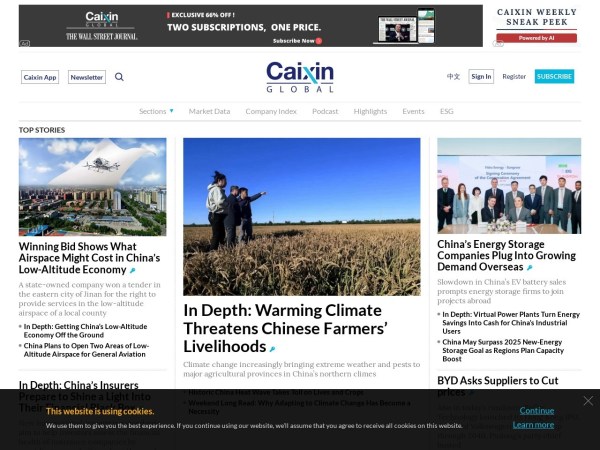This screenshot has width=600, height=450.
Task: Open the Newsletter button
Action: pos(87,77)
